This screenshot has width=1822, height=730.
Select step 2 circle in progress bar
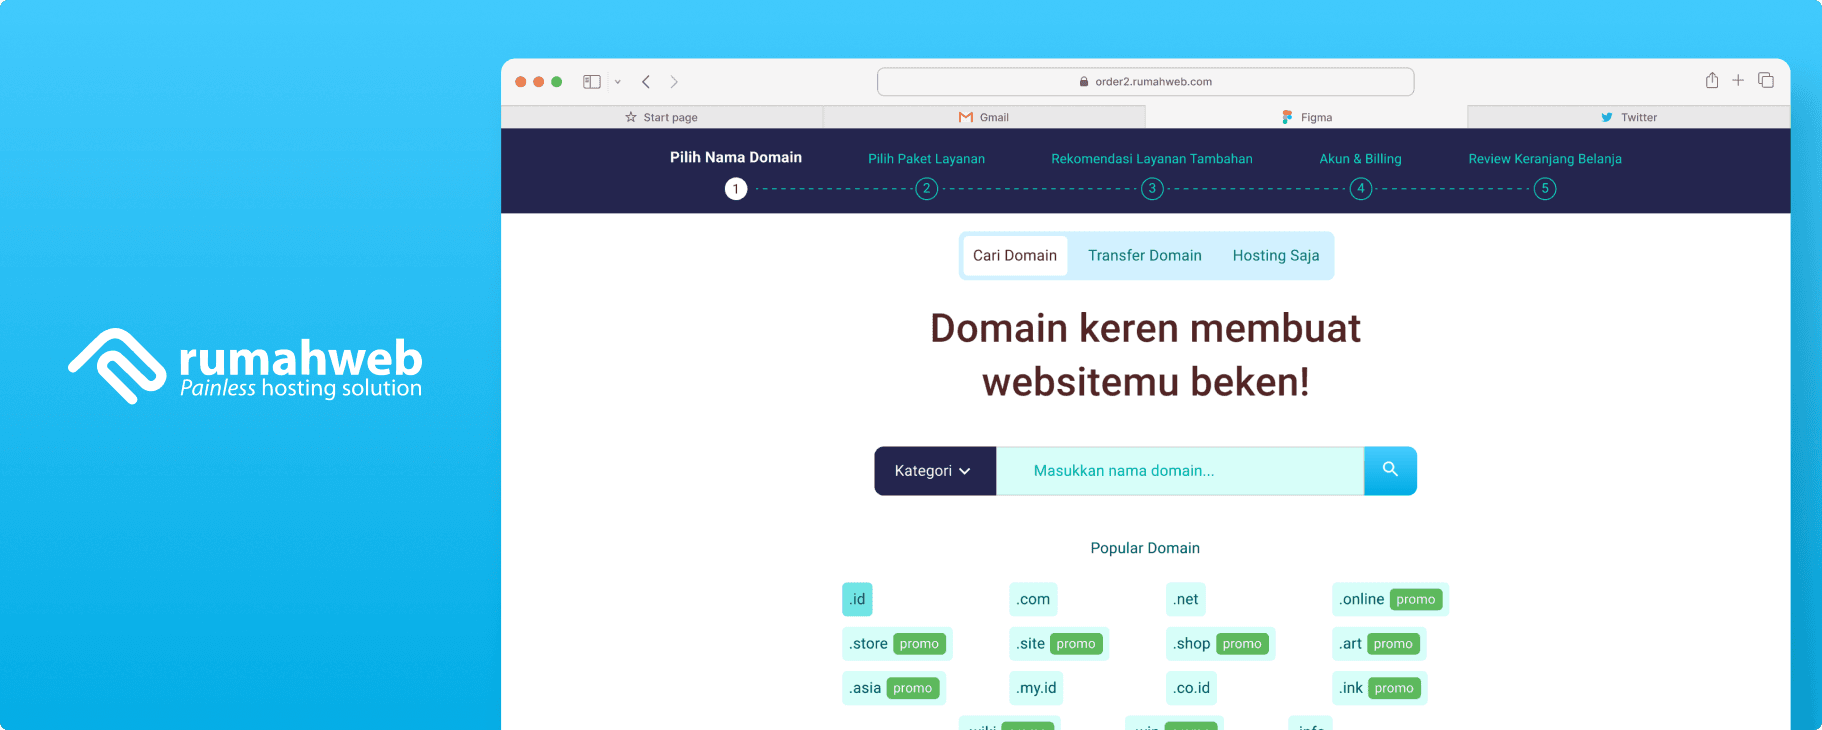click(x=927, y=188)
